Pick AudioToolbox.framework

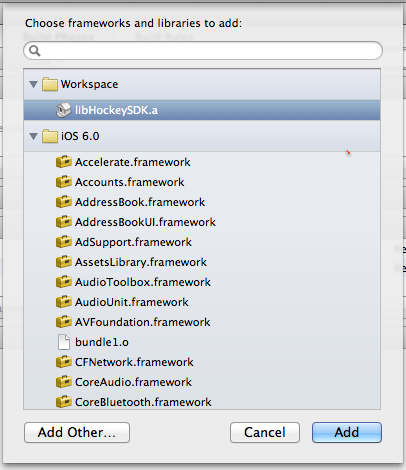pyautogui.click(x=202, y=282)
